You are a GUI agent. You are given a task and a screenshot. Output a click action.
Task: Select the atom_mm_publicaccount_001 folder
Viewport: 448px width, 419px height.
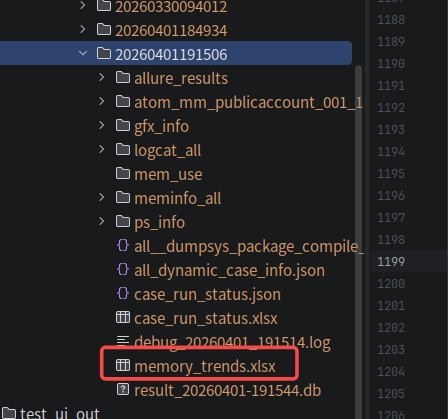(x=248, y=102)
